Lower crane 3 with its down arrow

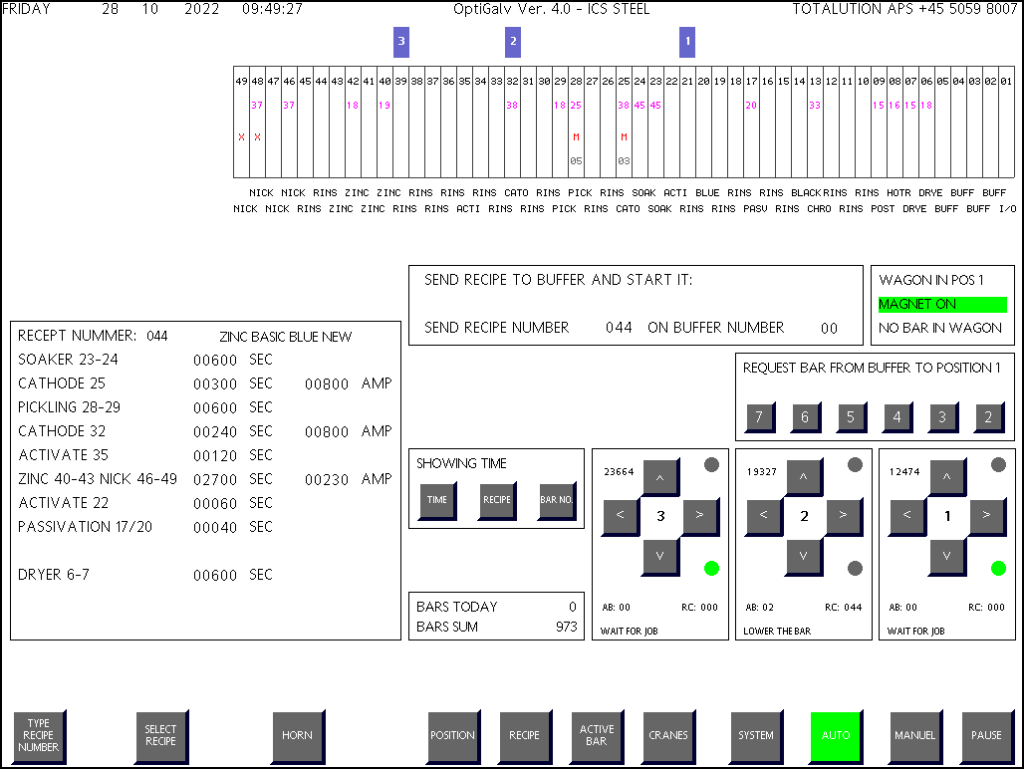coord(660,557)
